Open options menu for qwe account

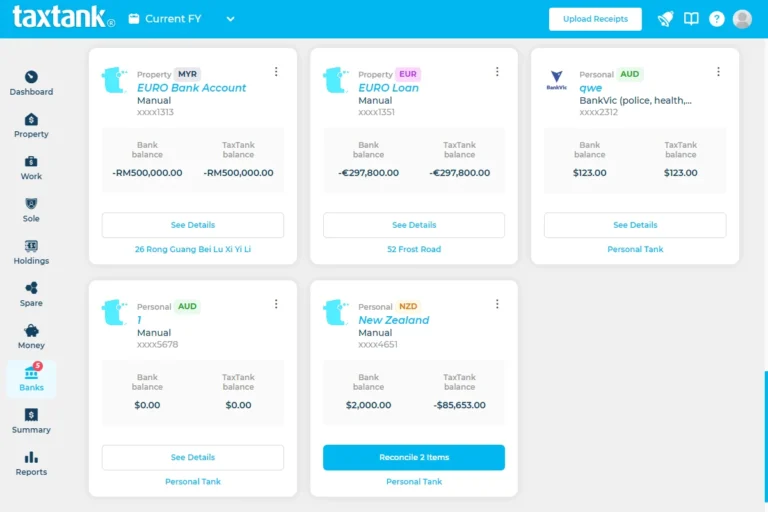tap(719, 72)
